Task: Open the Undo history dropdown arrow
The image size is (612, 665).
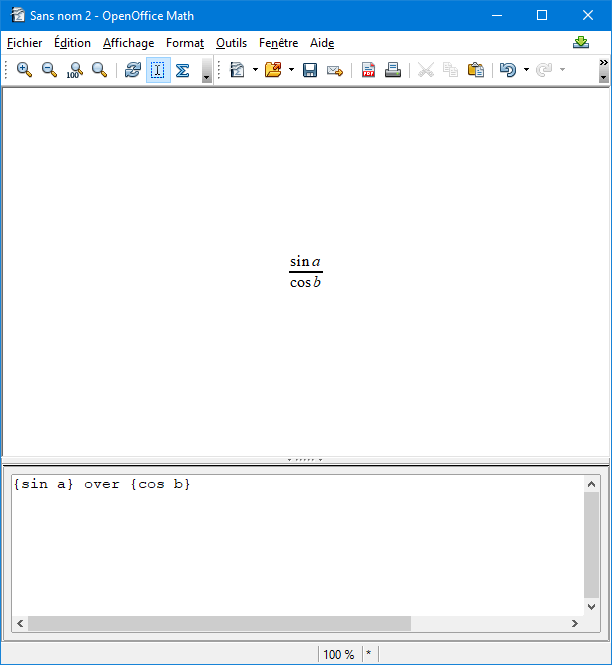Action: (526, 70)
